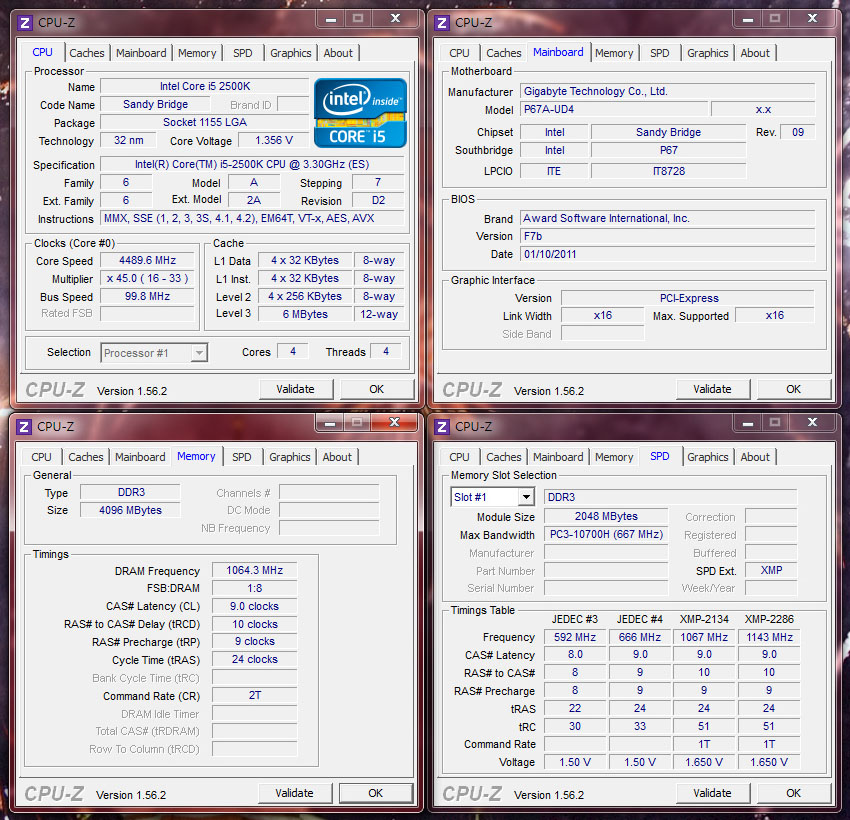Click the Level 3 cache value 6 MBytes
This screenshot has height=820, width=850.
point(305,314)
